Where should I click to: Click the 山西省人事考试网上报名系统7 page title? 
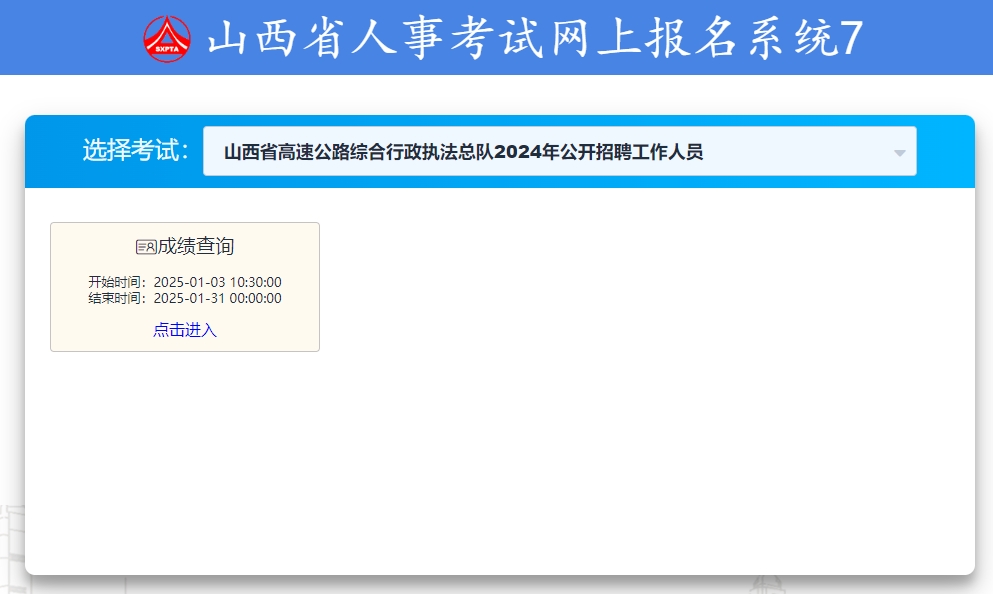point(534,39)
